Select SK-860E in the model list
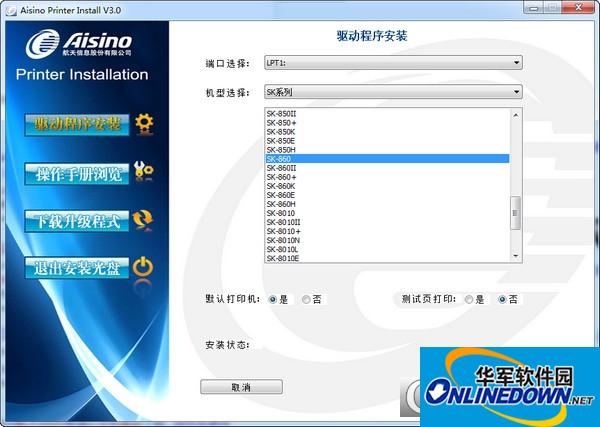Viewport: 600px width, 427px height. click(387, 195)
